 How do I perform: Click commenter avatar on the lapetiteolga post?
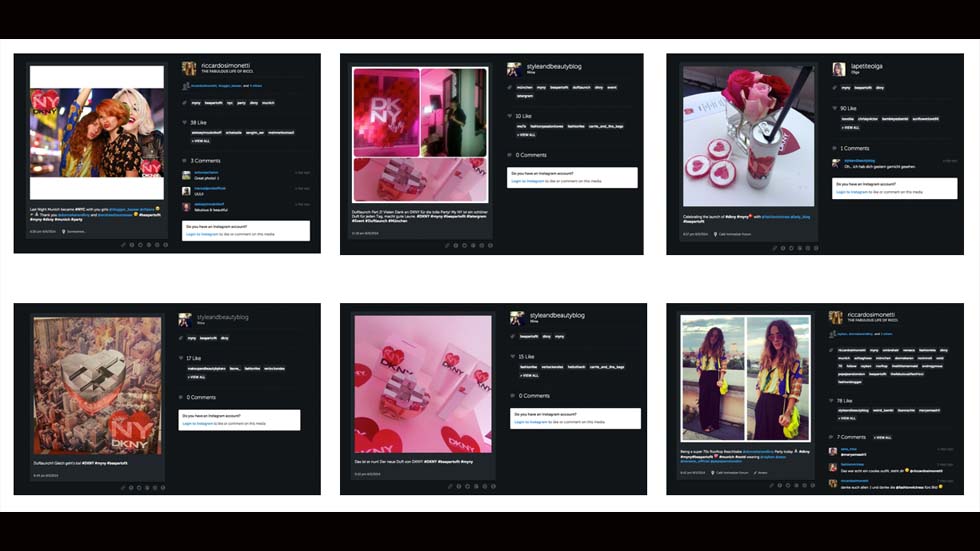(x=836, y=163)
